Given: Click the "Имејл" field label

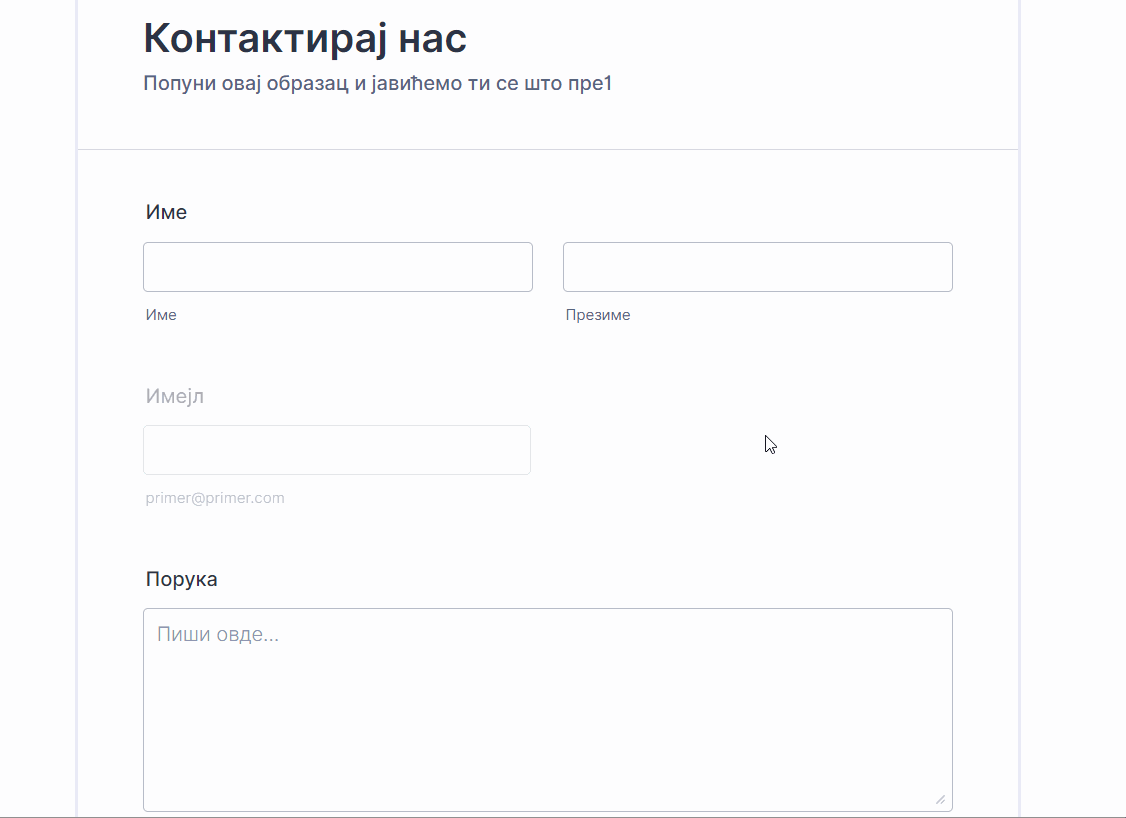Looking at the screenshot, I should tap(175, 396).
